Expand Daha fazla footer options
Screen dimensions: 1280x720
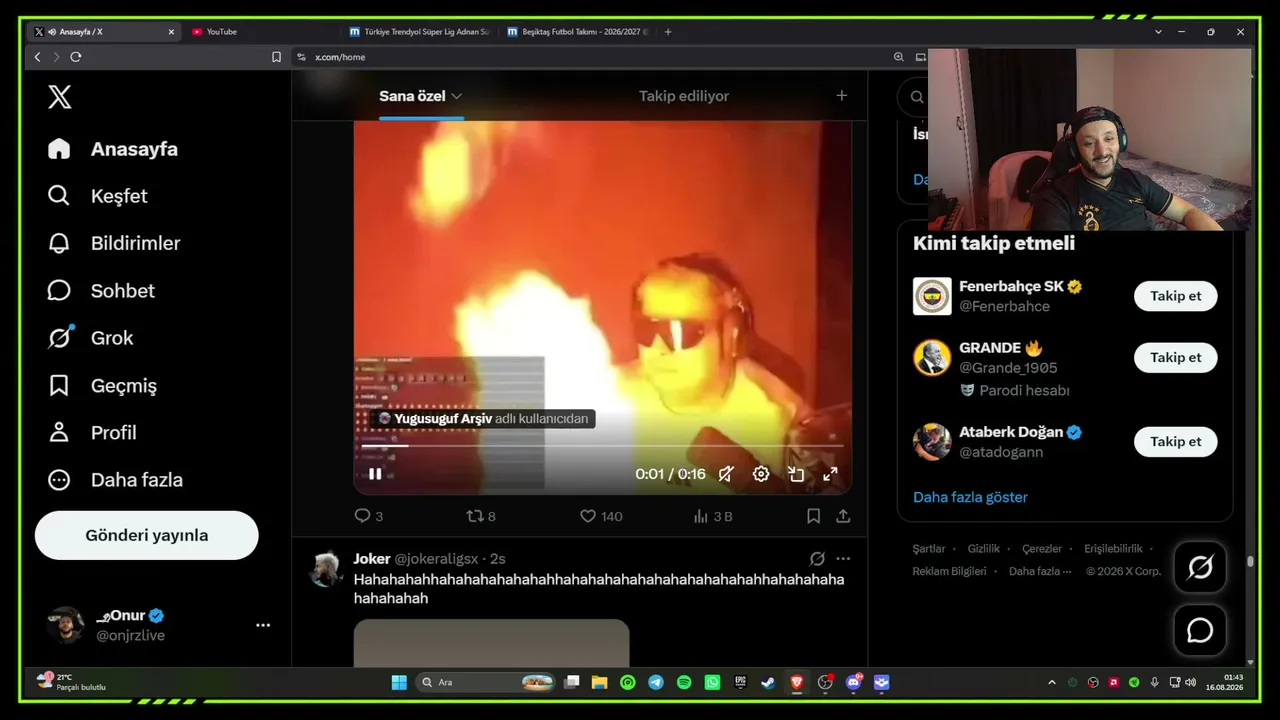(x=1040, y=571)
